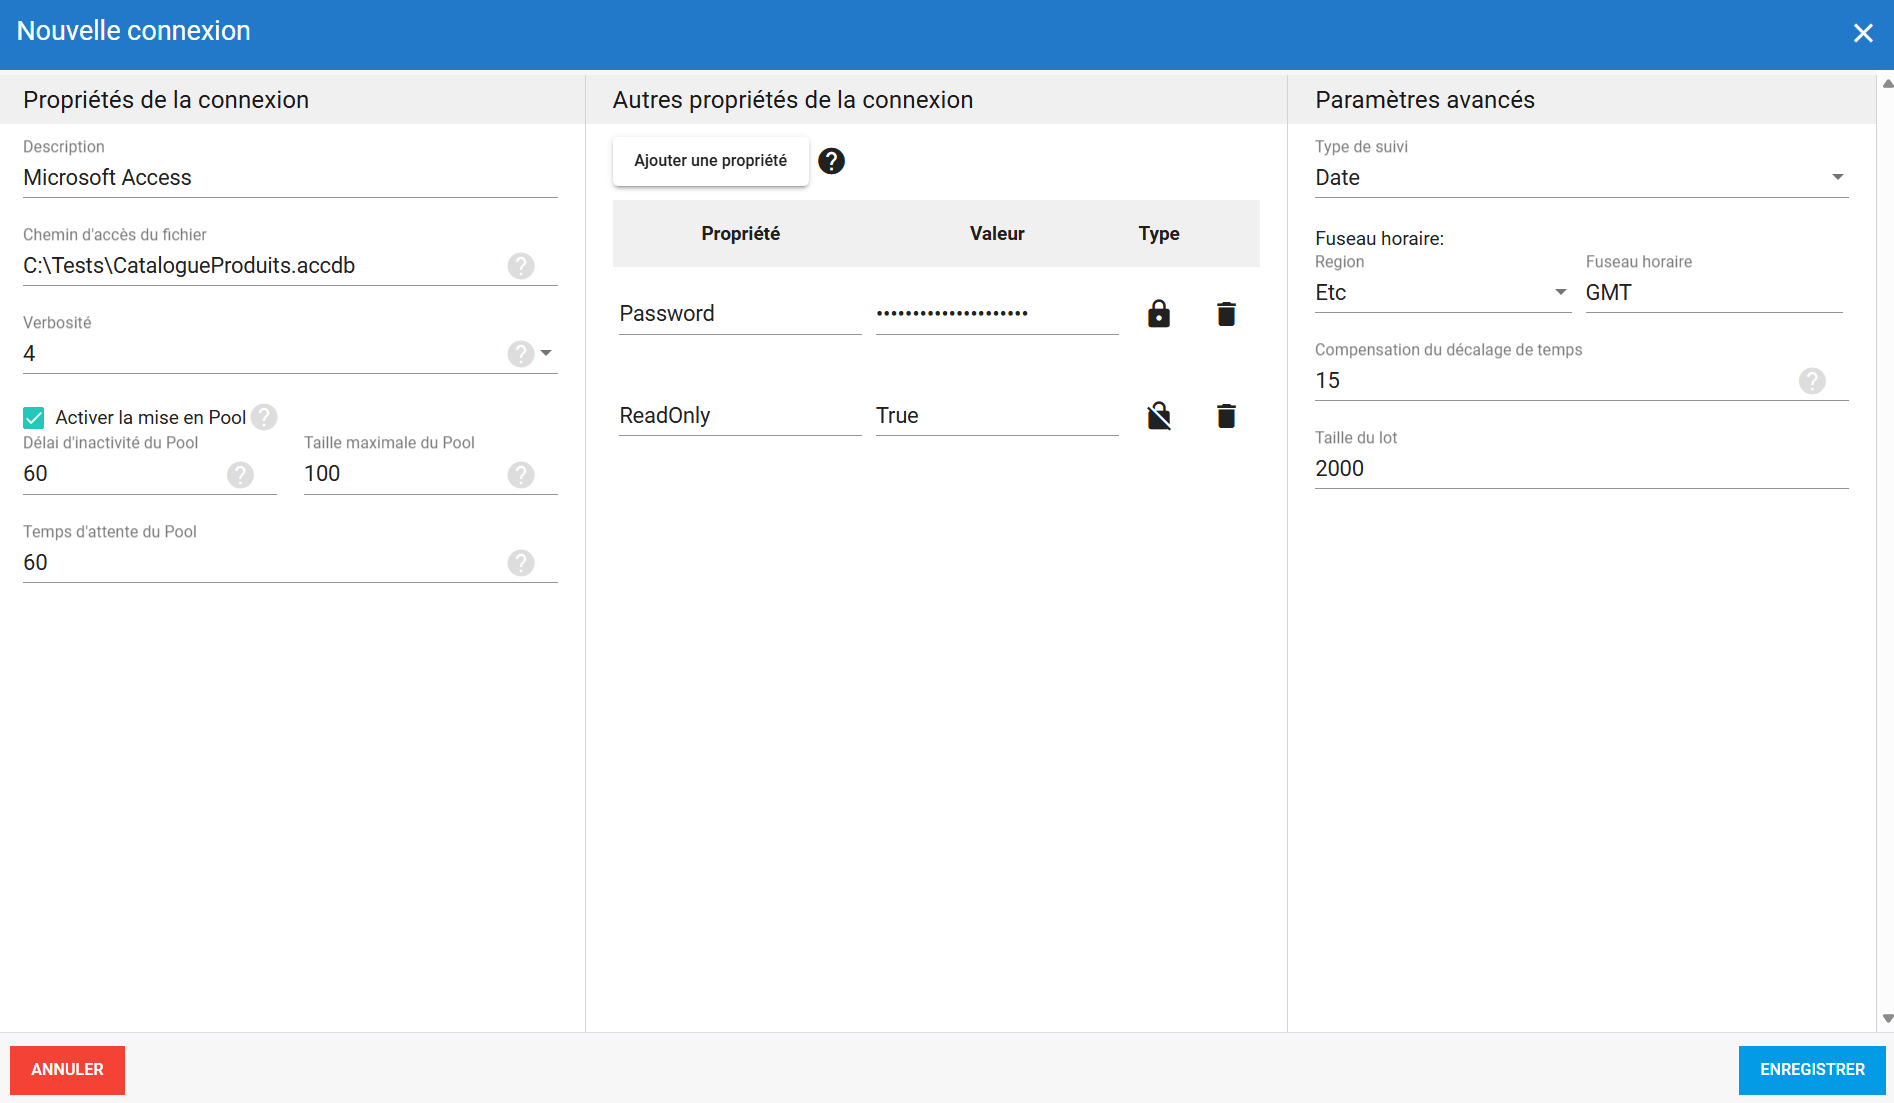The image size is (1894, 1103).
Task: Close the Nouvelle connexion dialog
Action: 1862,33
